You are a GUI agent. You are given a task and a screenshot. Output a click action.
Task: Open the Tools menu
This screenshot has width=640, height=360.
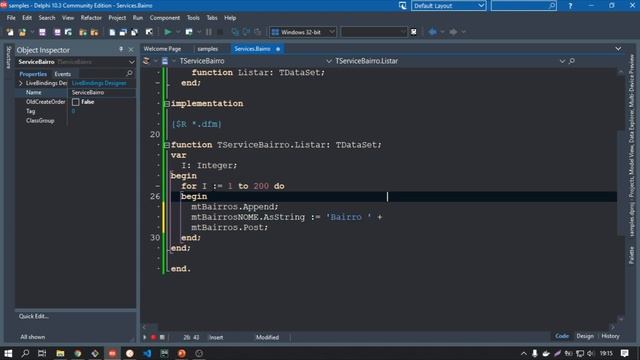[193, 18]
